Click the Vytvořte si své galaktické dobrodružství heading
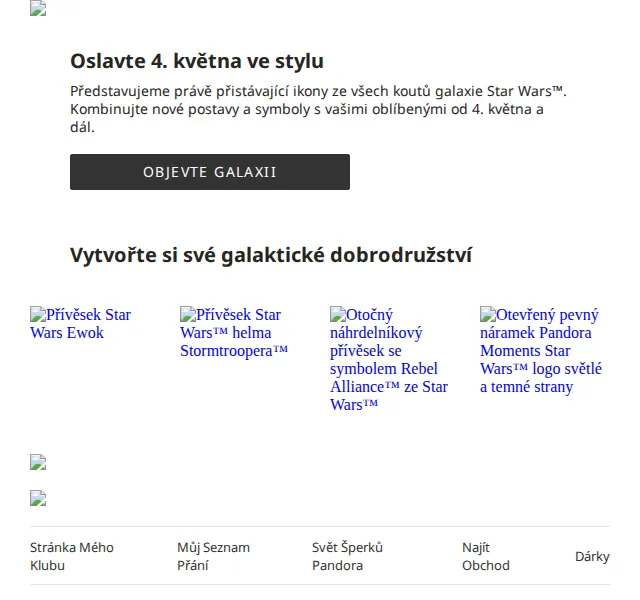This screenshot has height=600, width=640. (271, 255)
